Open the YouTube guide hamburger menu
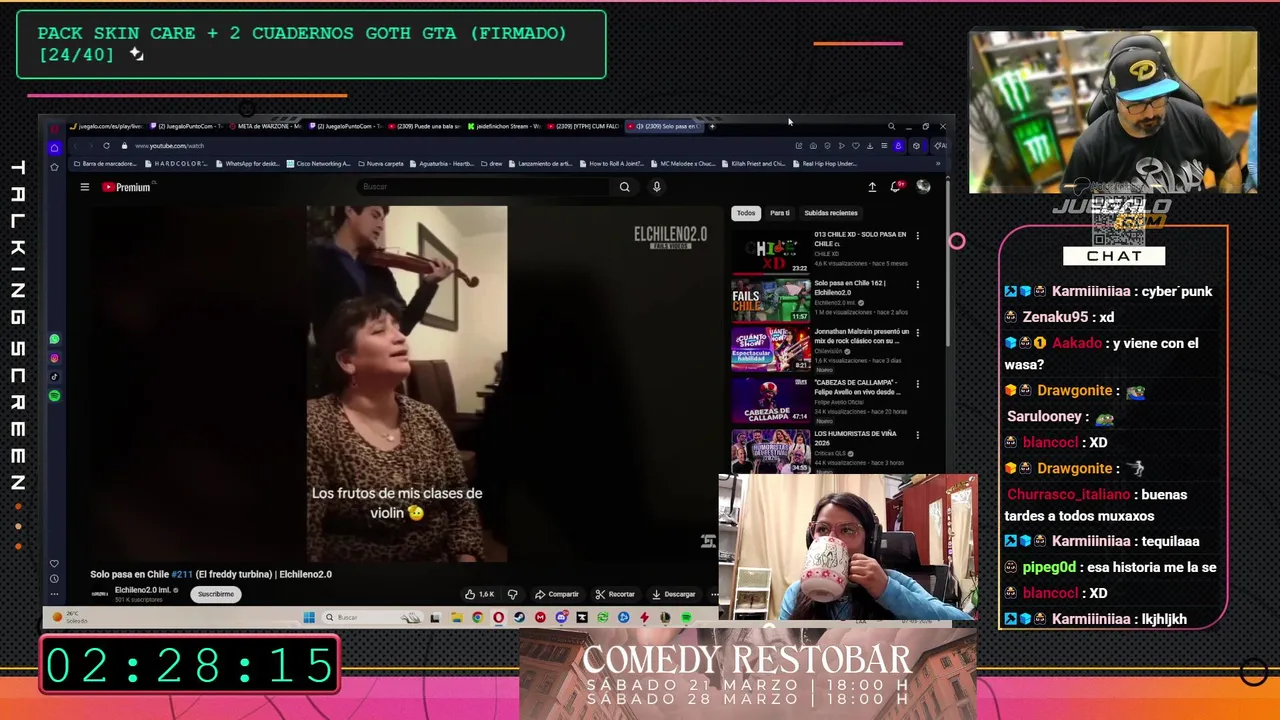Image resolution: width=1280 pixels, height=720 pixels. pyautogui.click(x=85, y=187)
